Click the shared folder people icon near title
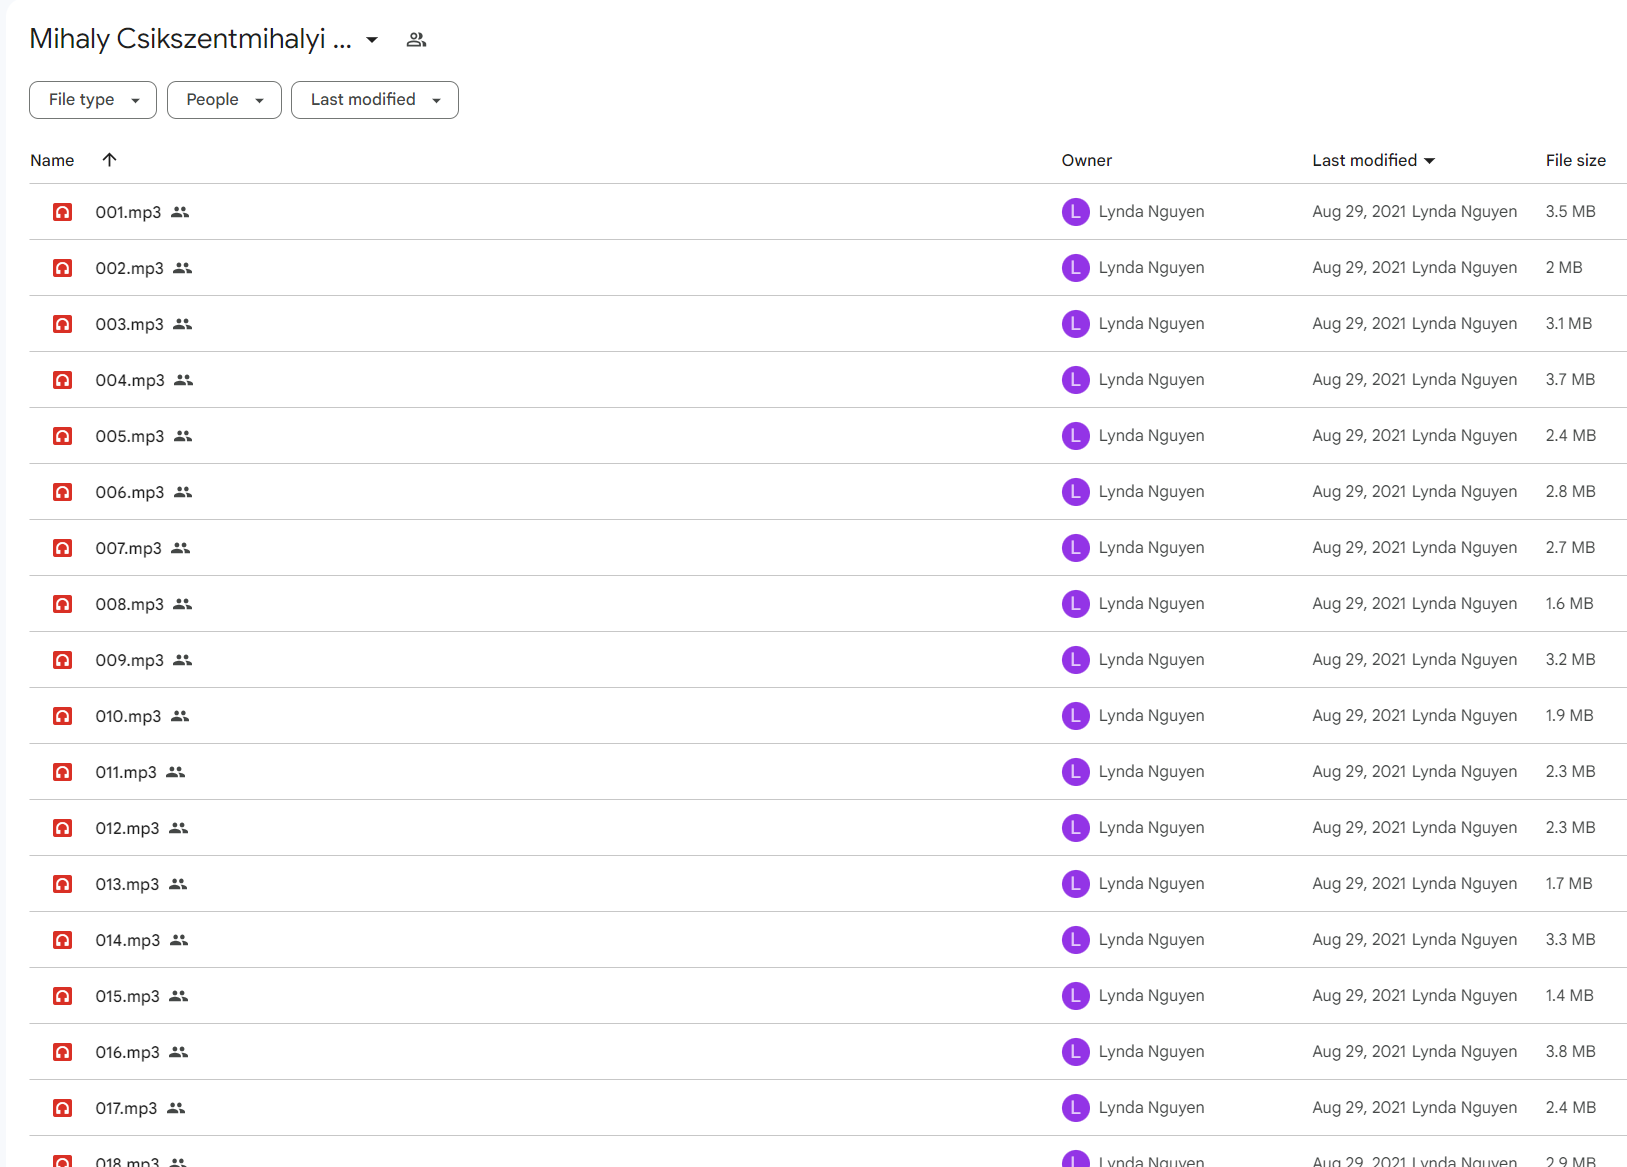Image resolution: width=1627 pixels, height=1167 pixels. [417, 40]
